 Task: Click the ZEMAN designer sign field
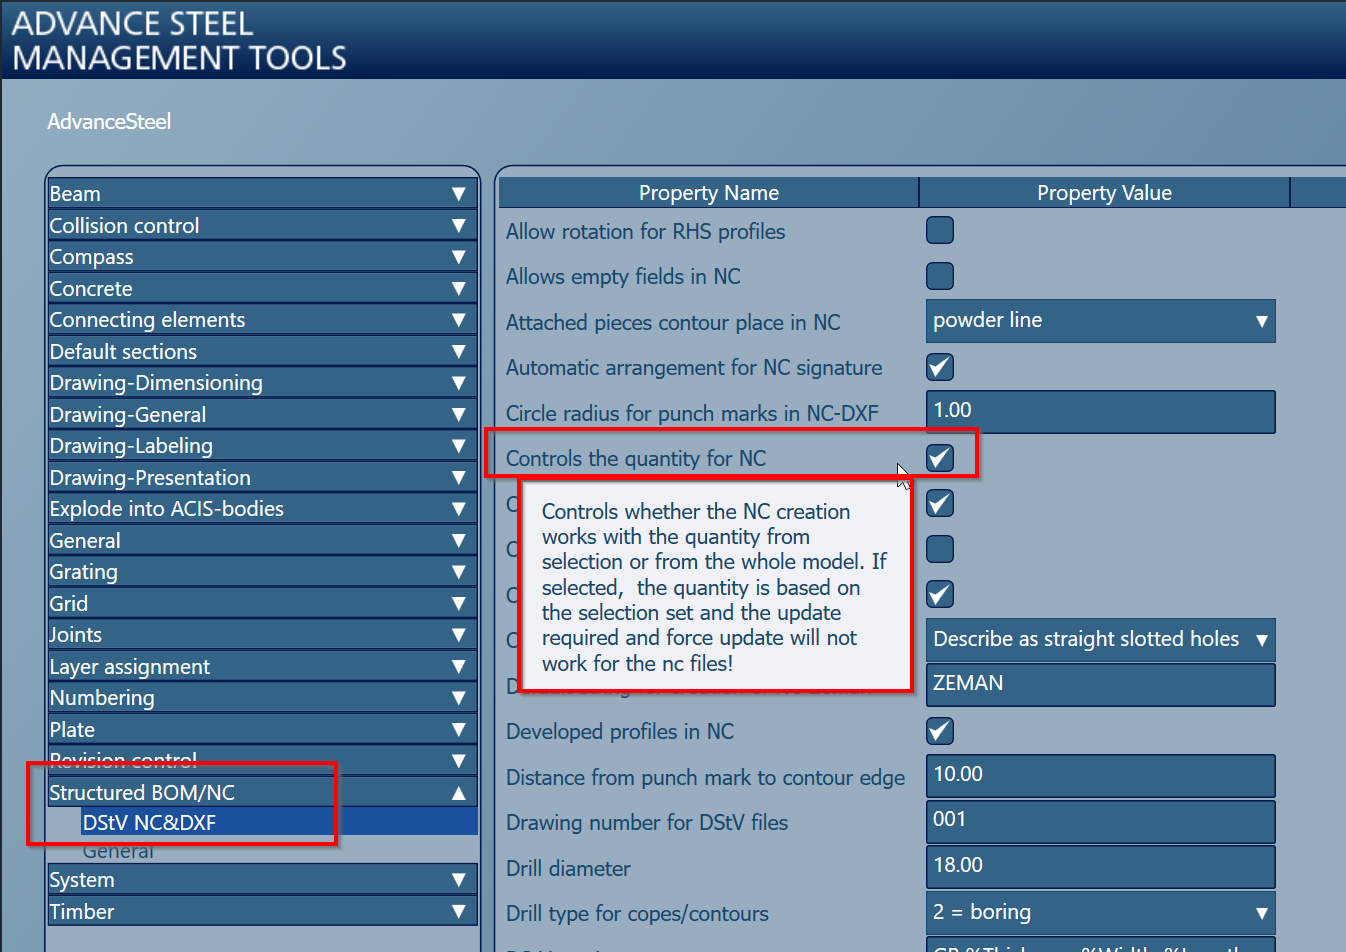pos(1100,684)
